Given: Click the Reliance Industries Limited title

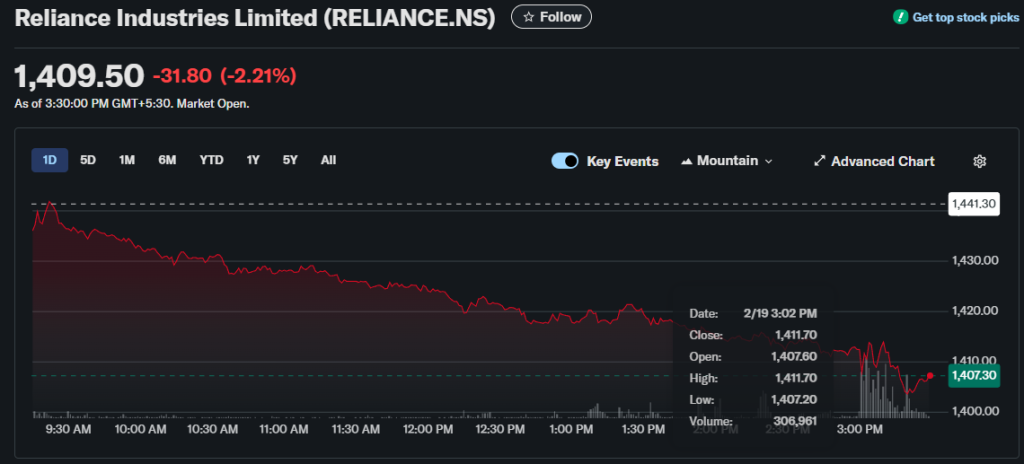Looking at the screenshot, I should pos(255,18).
